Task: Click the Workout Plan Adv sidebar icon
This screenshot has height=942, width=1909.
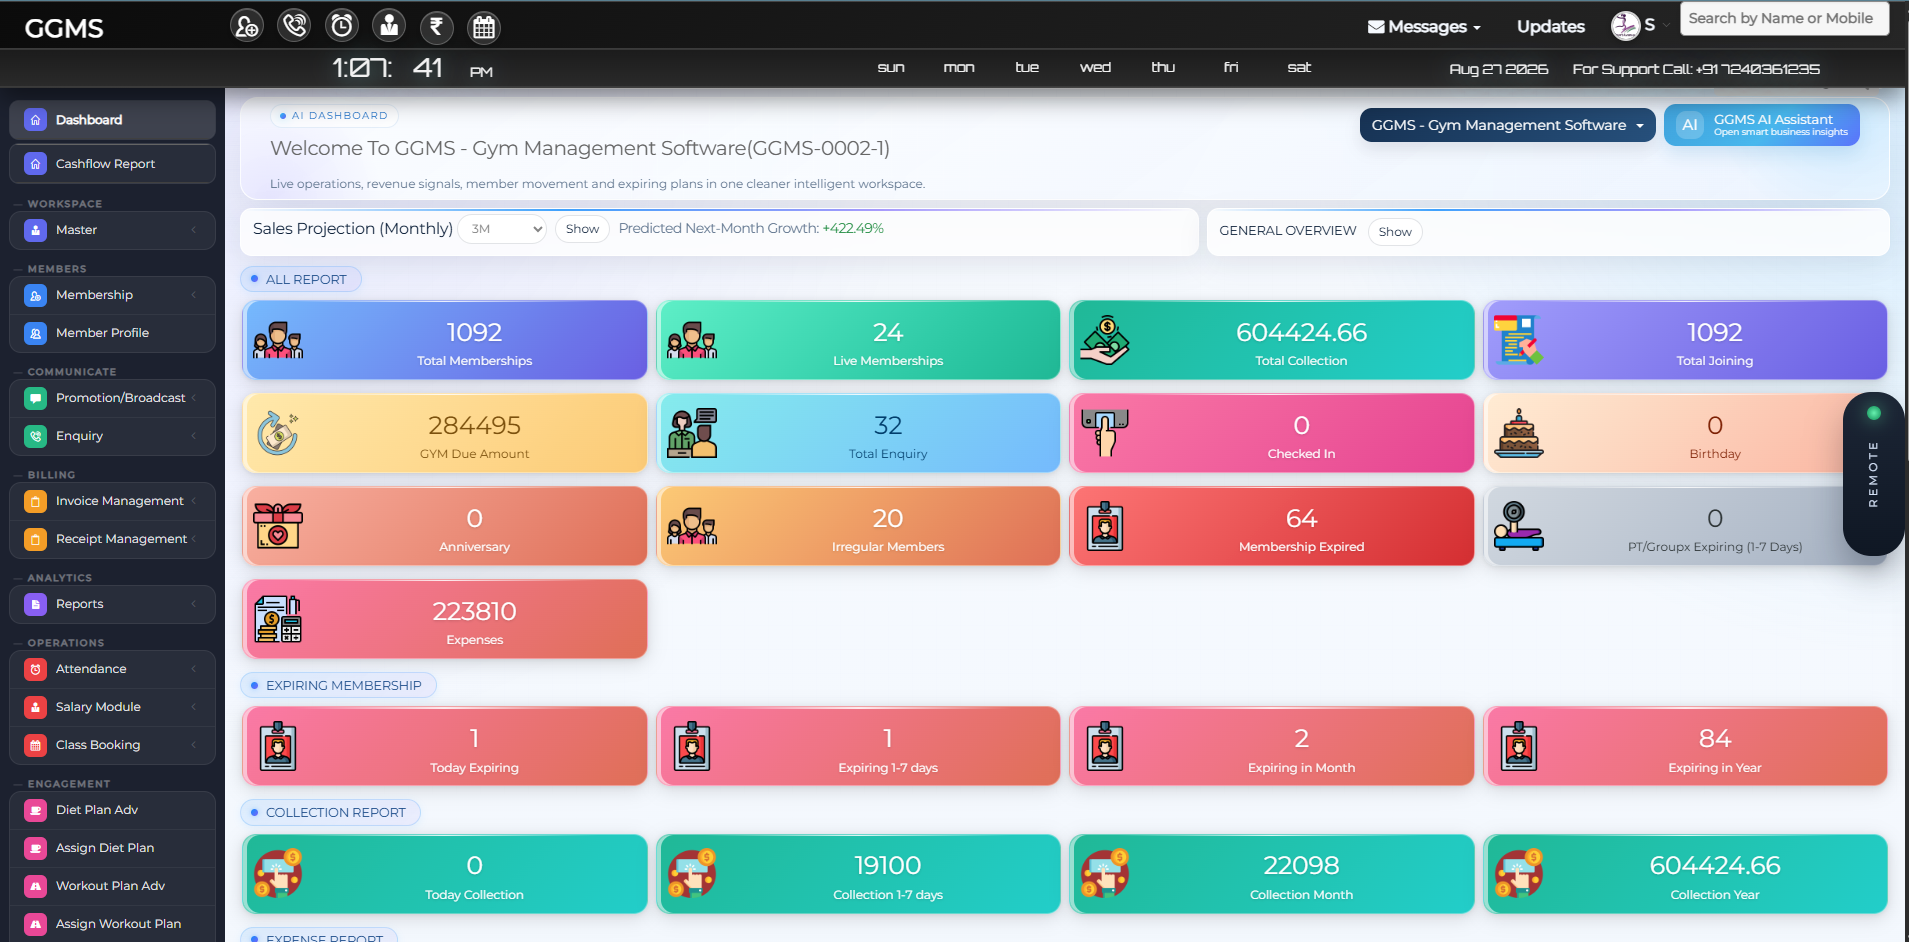Action: click(x=36, y=886)
